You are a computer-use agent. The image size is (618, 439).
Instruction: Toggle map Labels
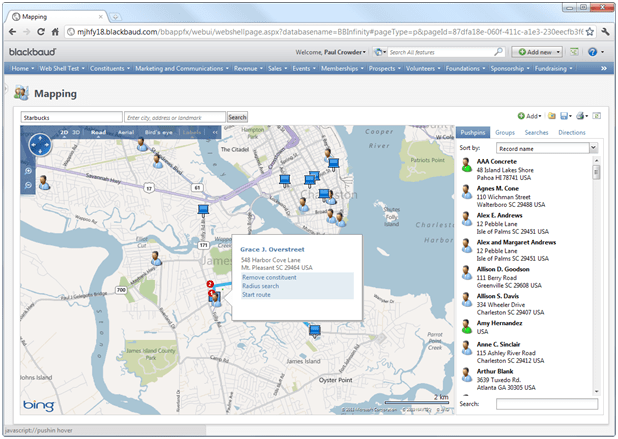192,132
